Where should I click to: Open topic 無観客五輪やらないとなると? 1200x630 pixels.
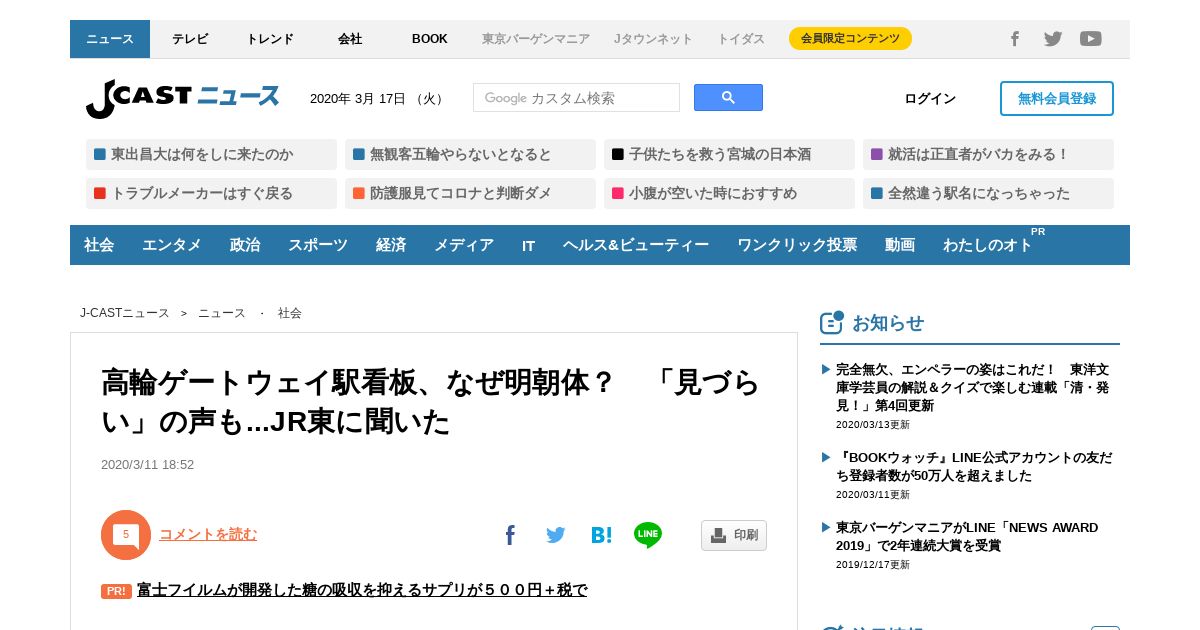coord(470,154)
